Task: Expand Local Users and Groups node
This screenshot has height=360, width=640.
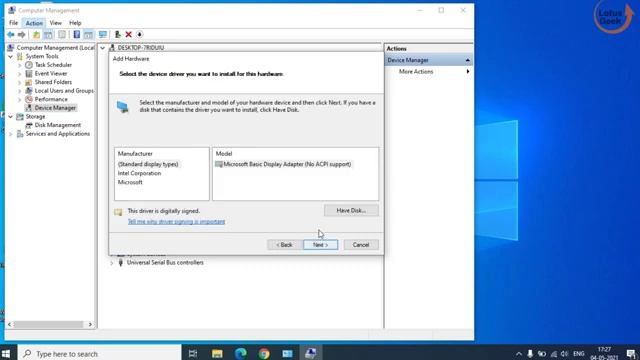Action: tap(20, 91)
